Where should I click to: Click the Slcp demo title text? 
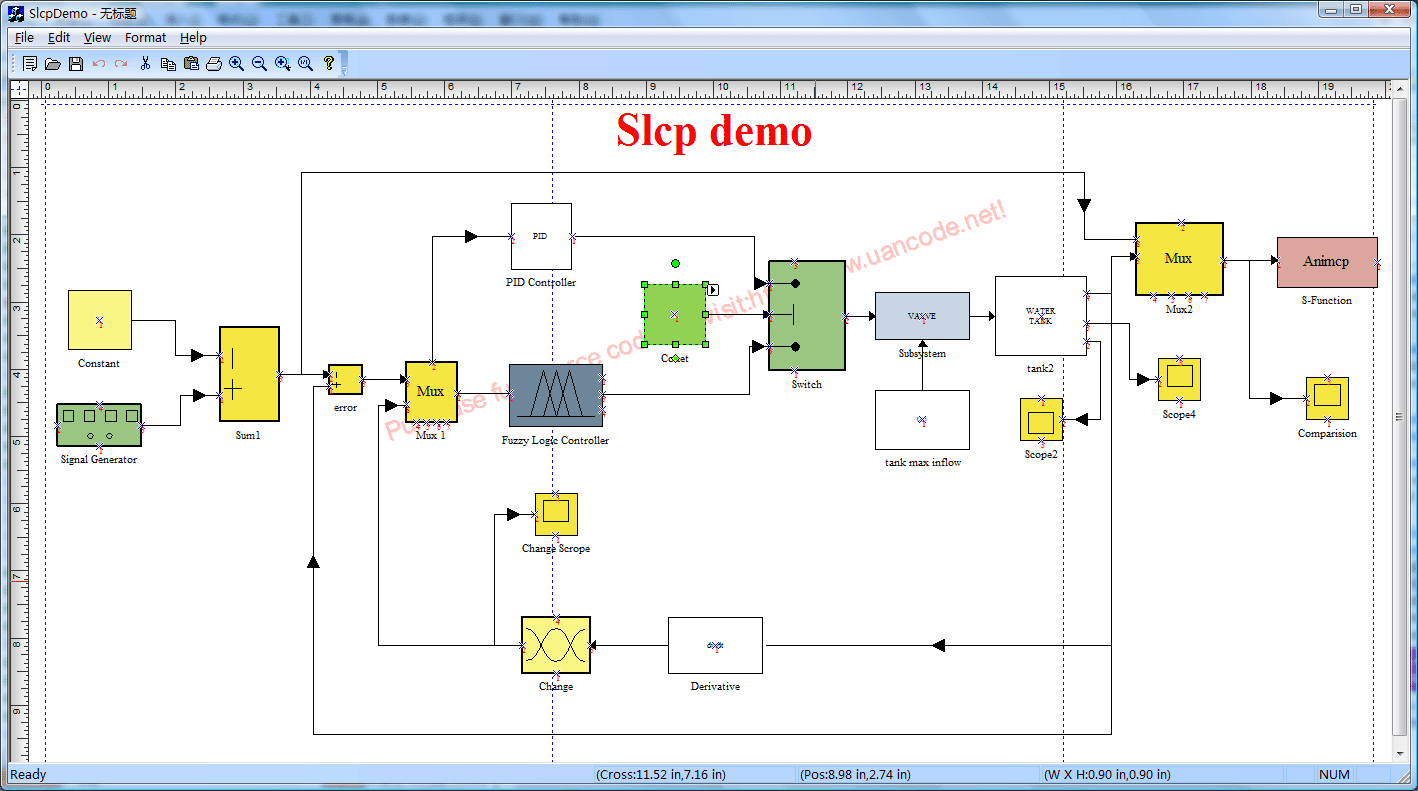[714, 131]
